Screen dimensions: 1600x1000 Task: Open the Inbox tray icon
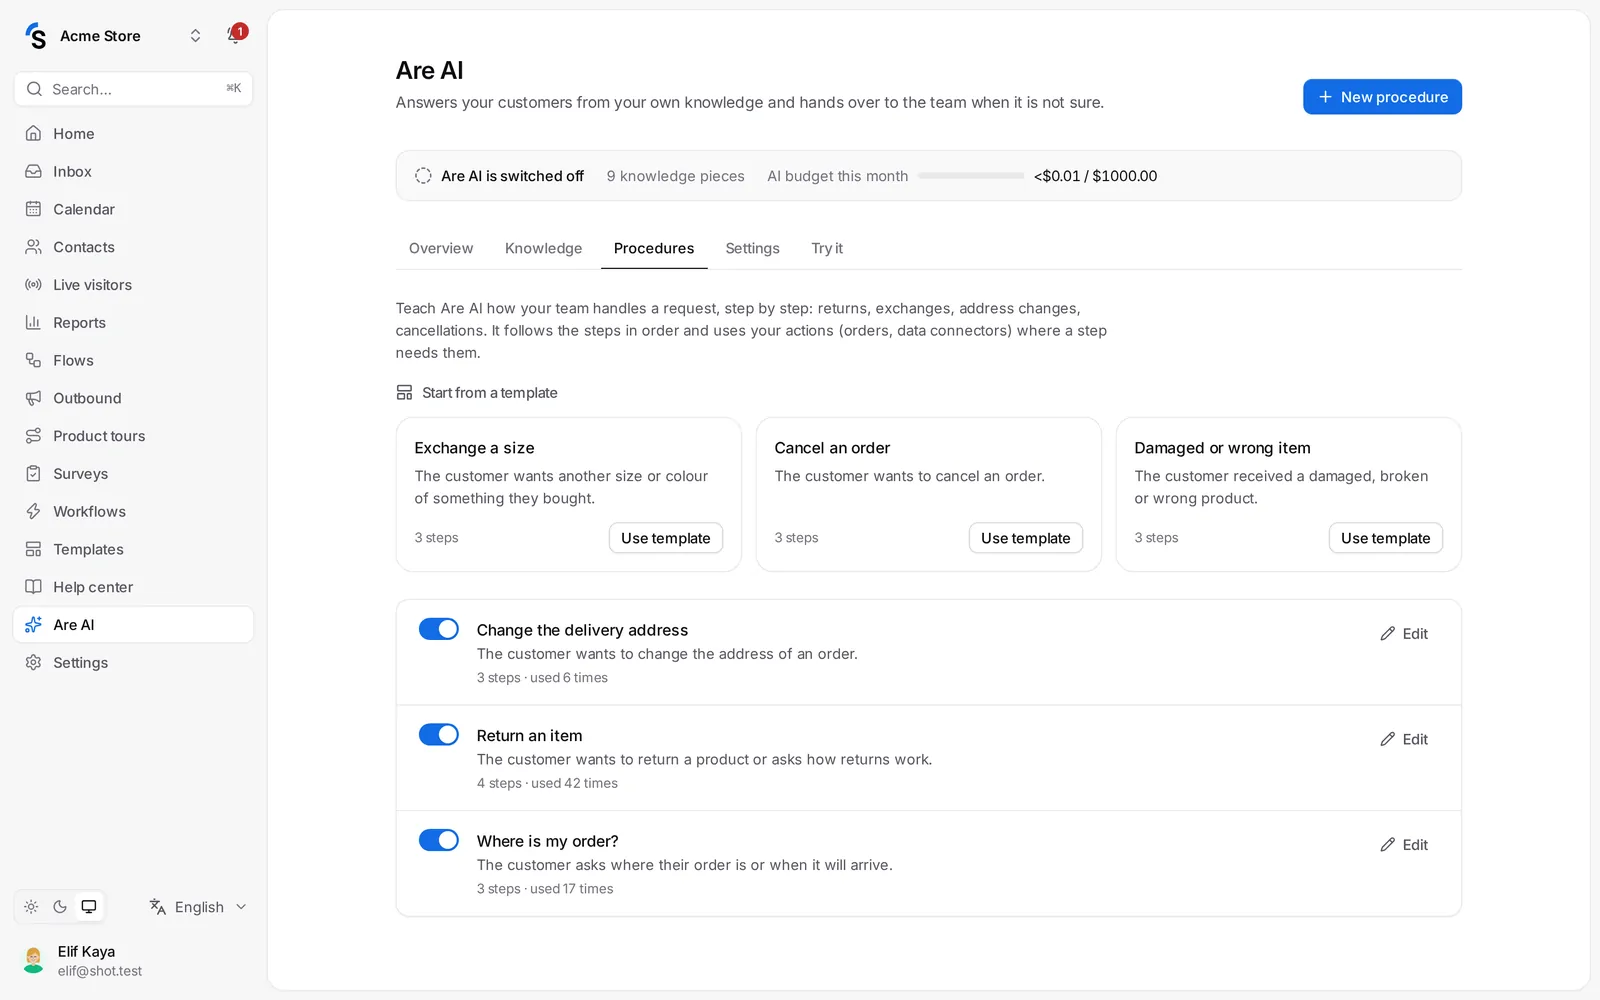[x=33, y=171]
